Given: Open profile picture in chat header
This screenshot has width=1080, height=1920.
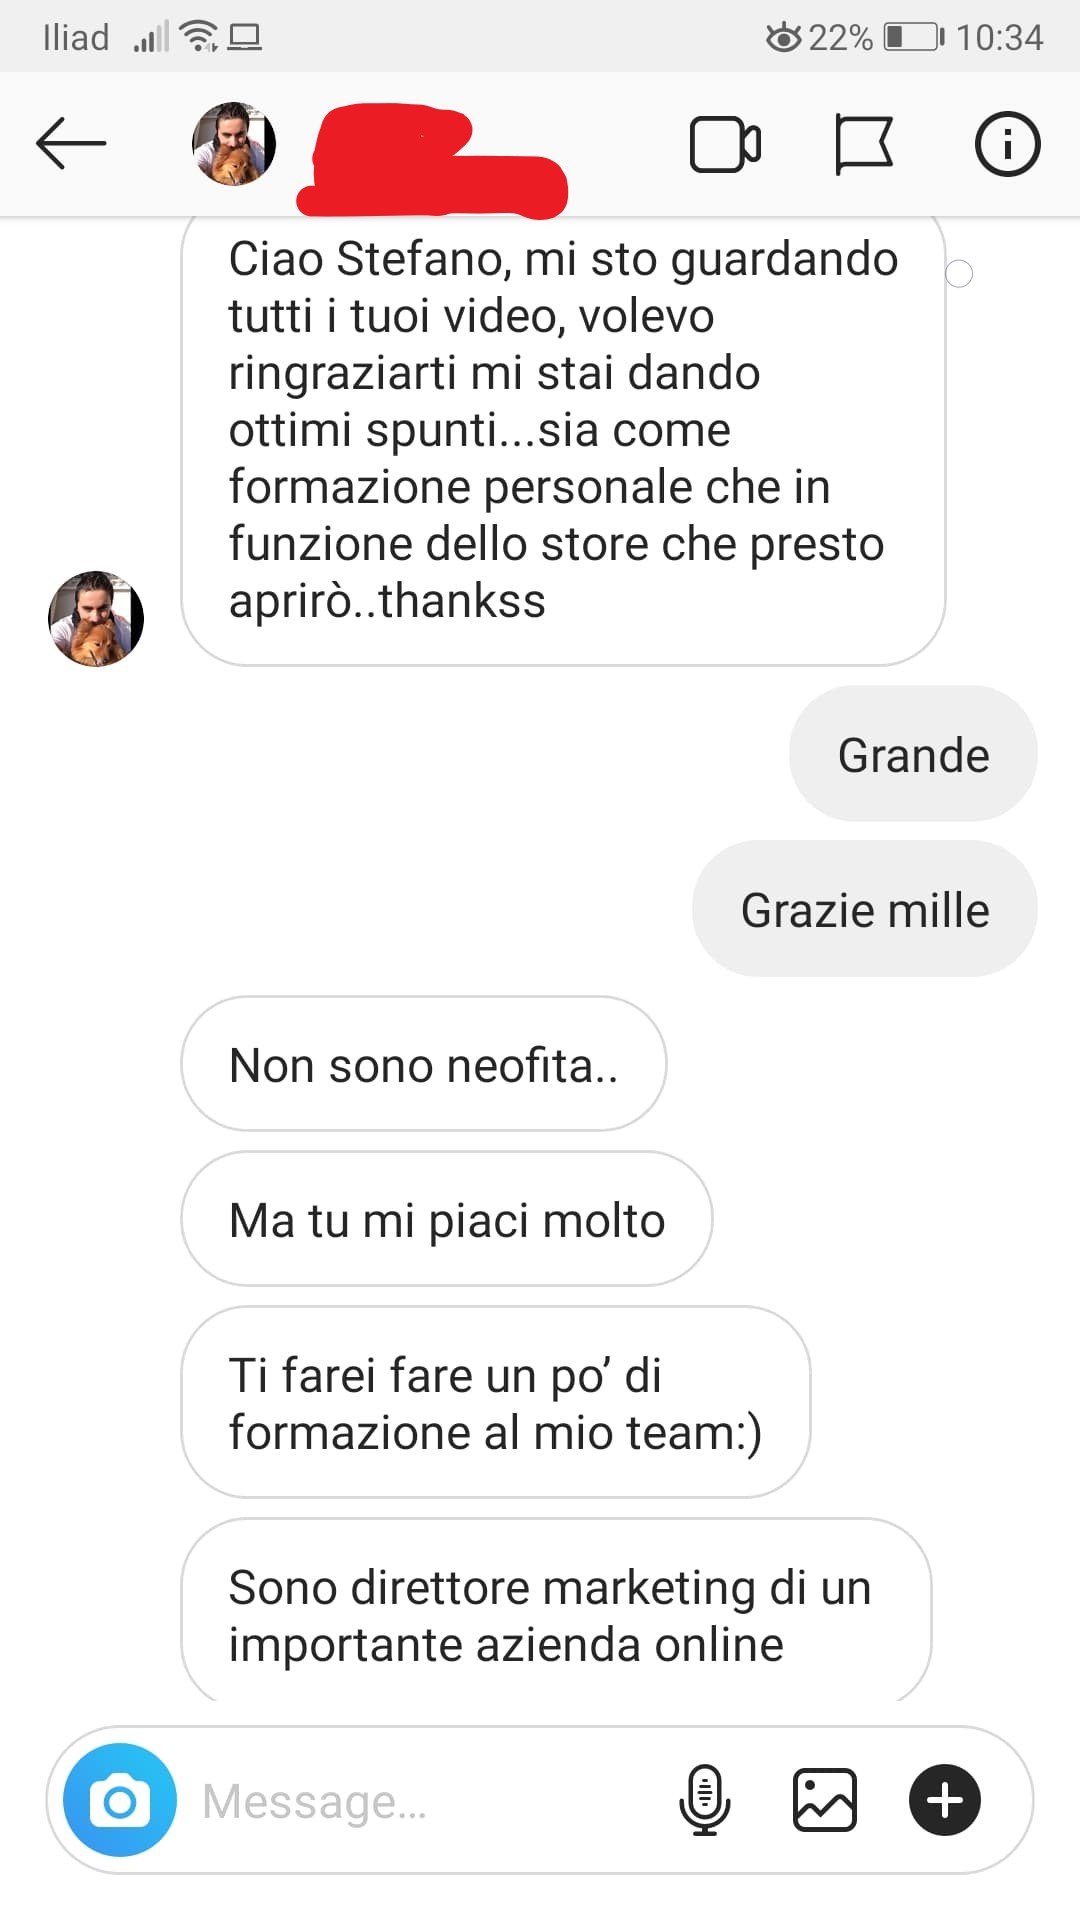Looking at the screenshot, I should pyautogui.click(x=234, y=144).
